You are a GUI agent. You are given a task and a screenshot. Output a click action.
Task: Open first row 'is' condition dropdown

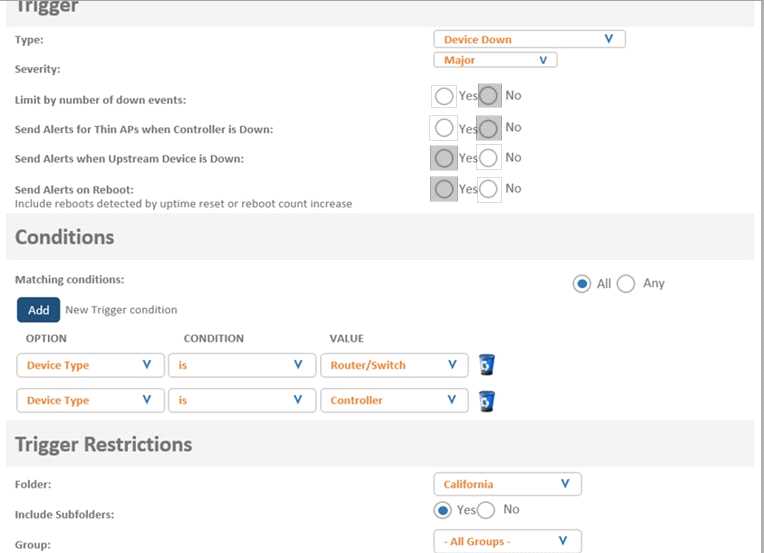coord(240,365)
